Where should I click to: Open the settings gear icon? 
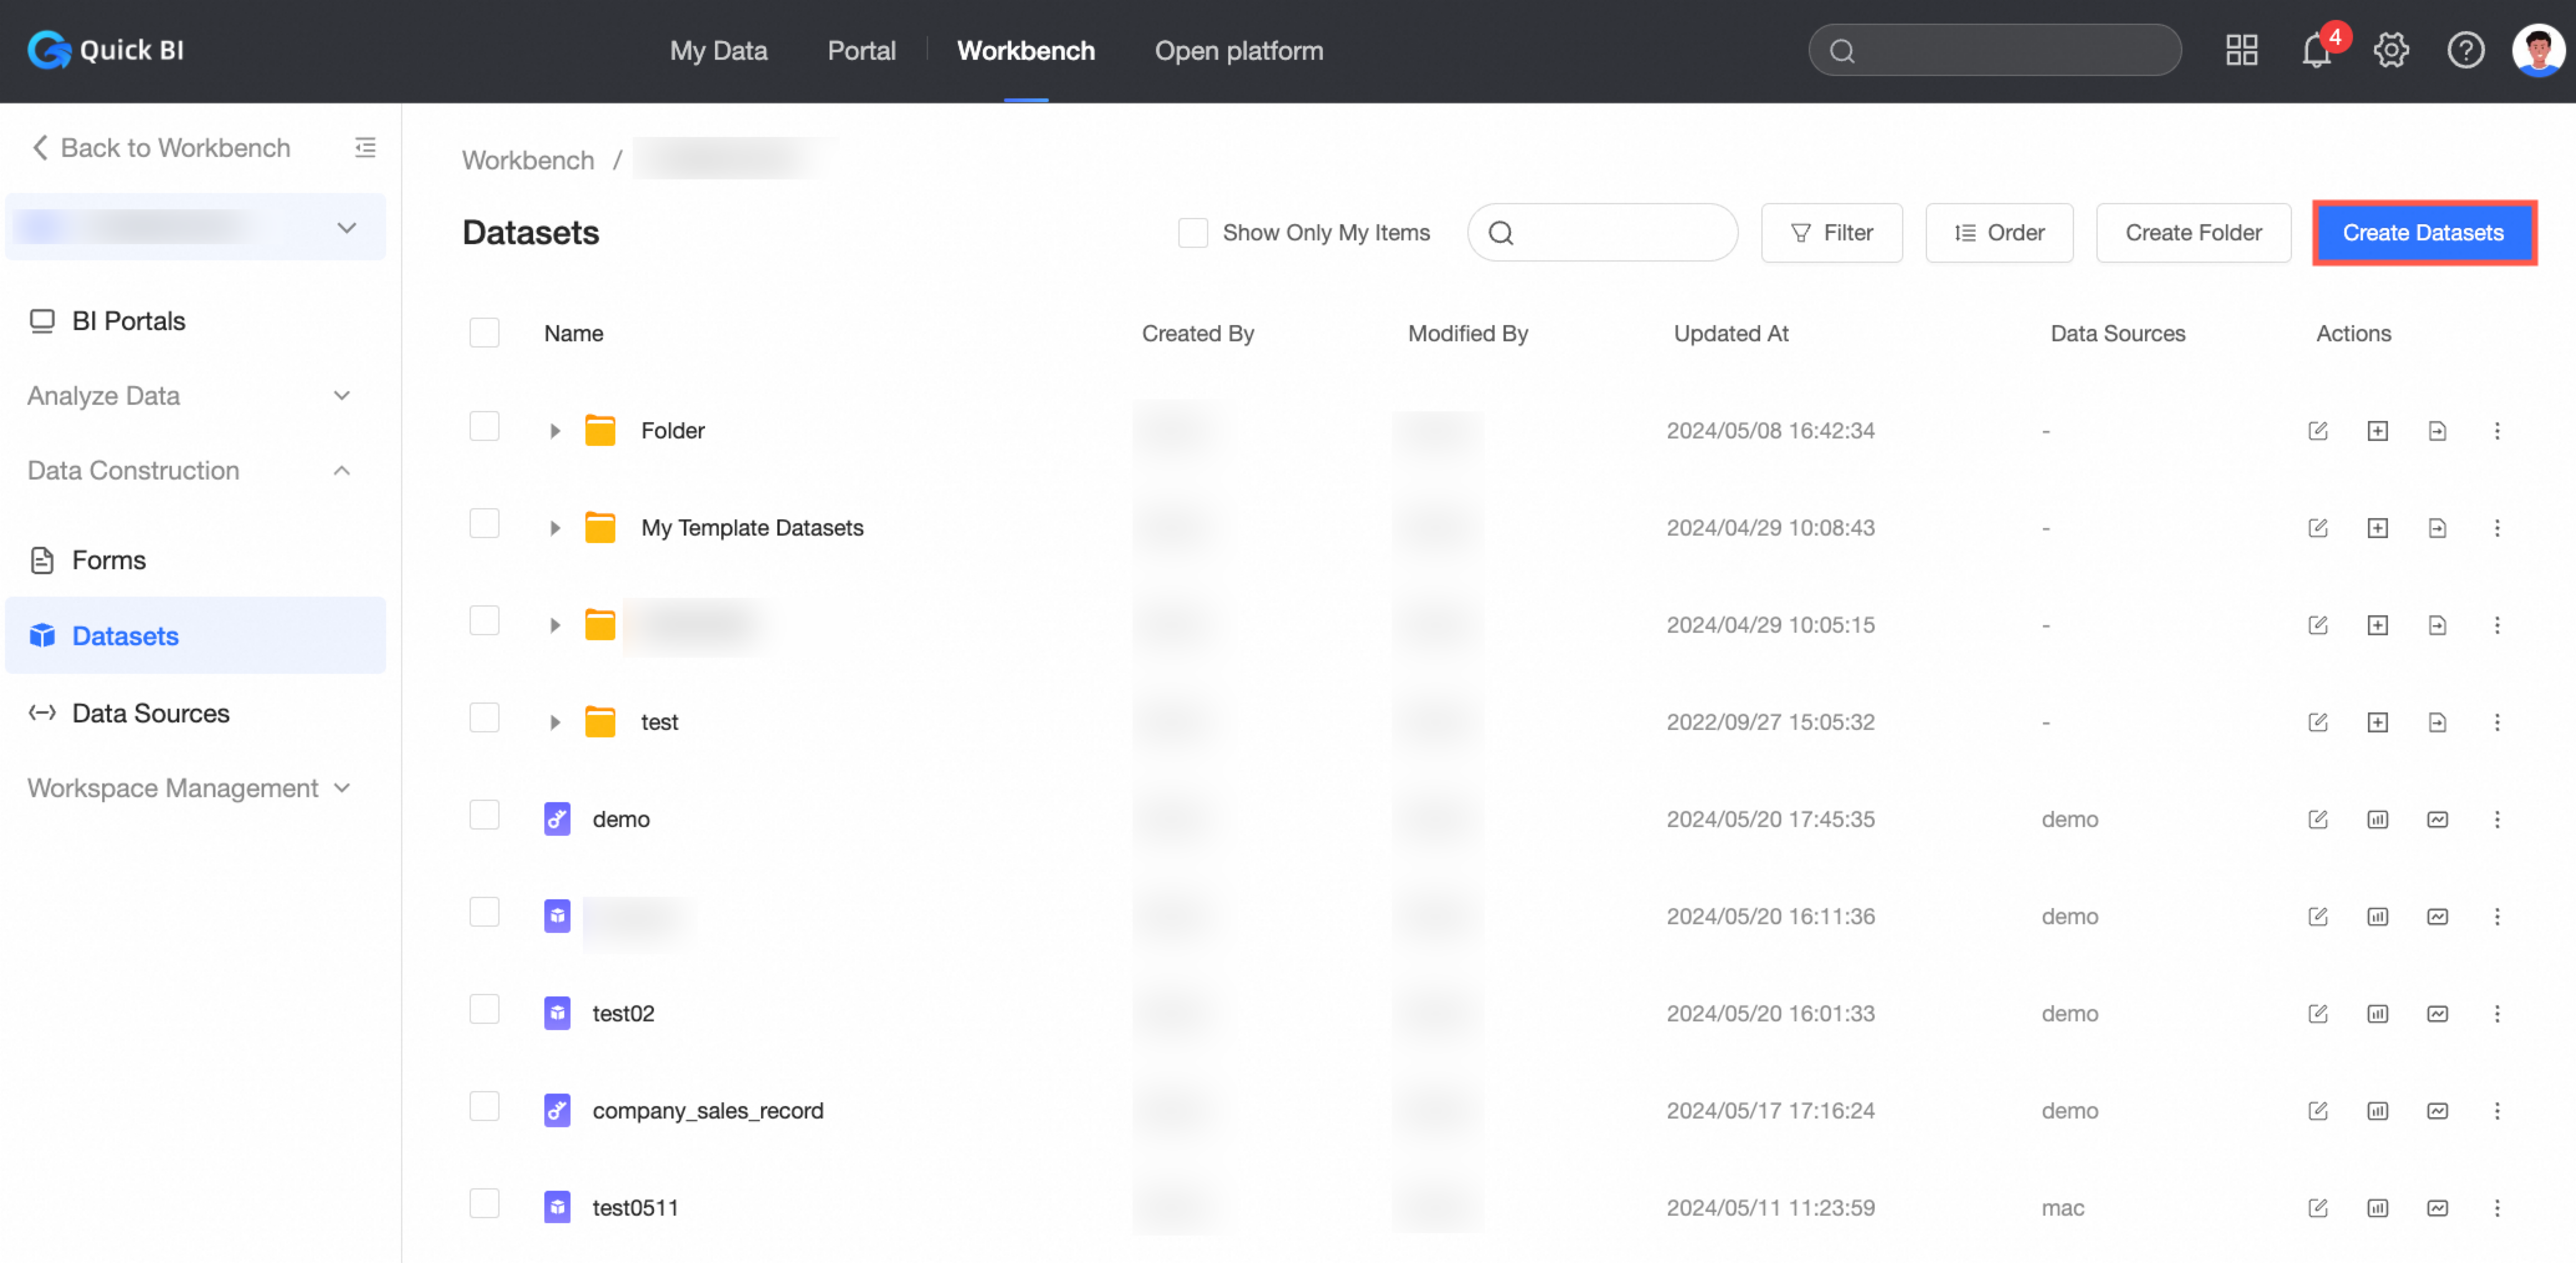tap(2391, 50)
